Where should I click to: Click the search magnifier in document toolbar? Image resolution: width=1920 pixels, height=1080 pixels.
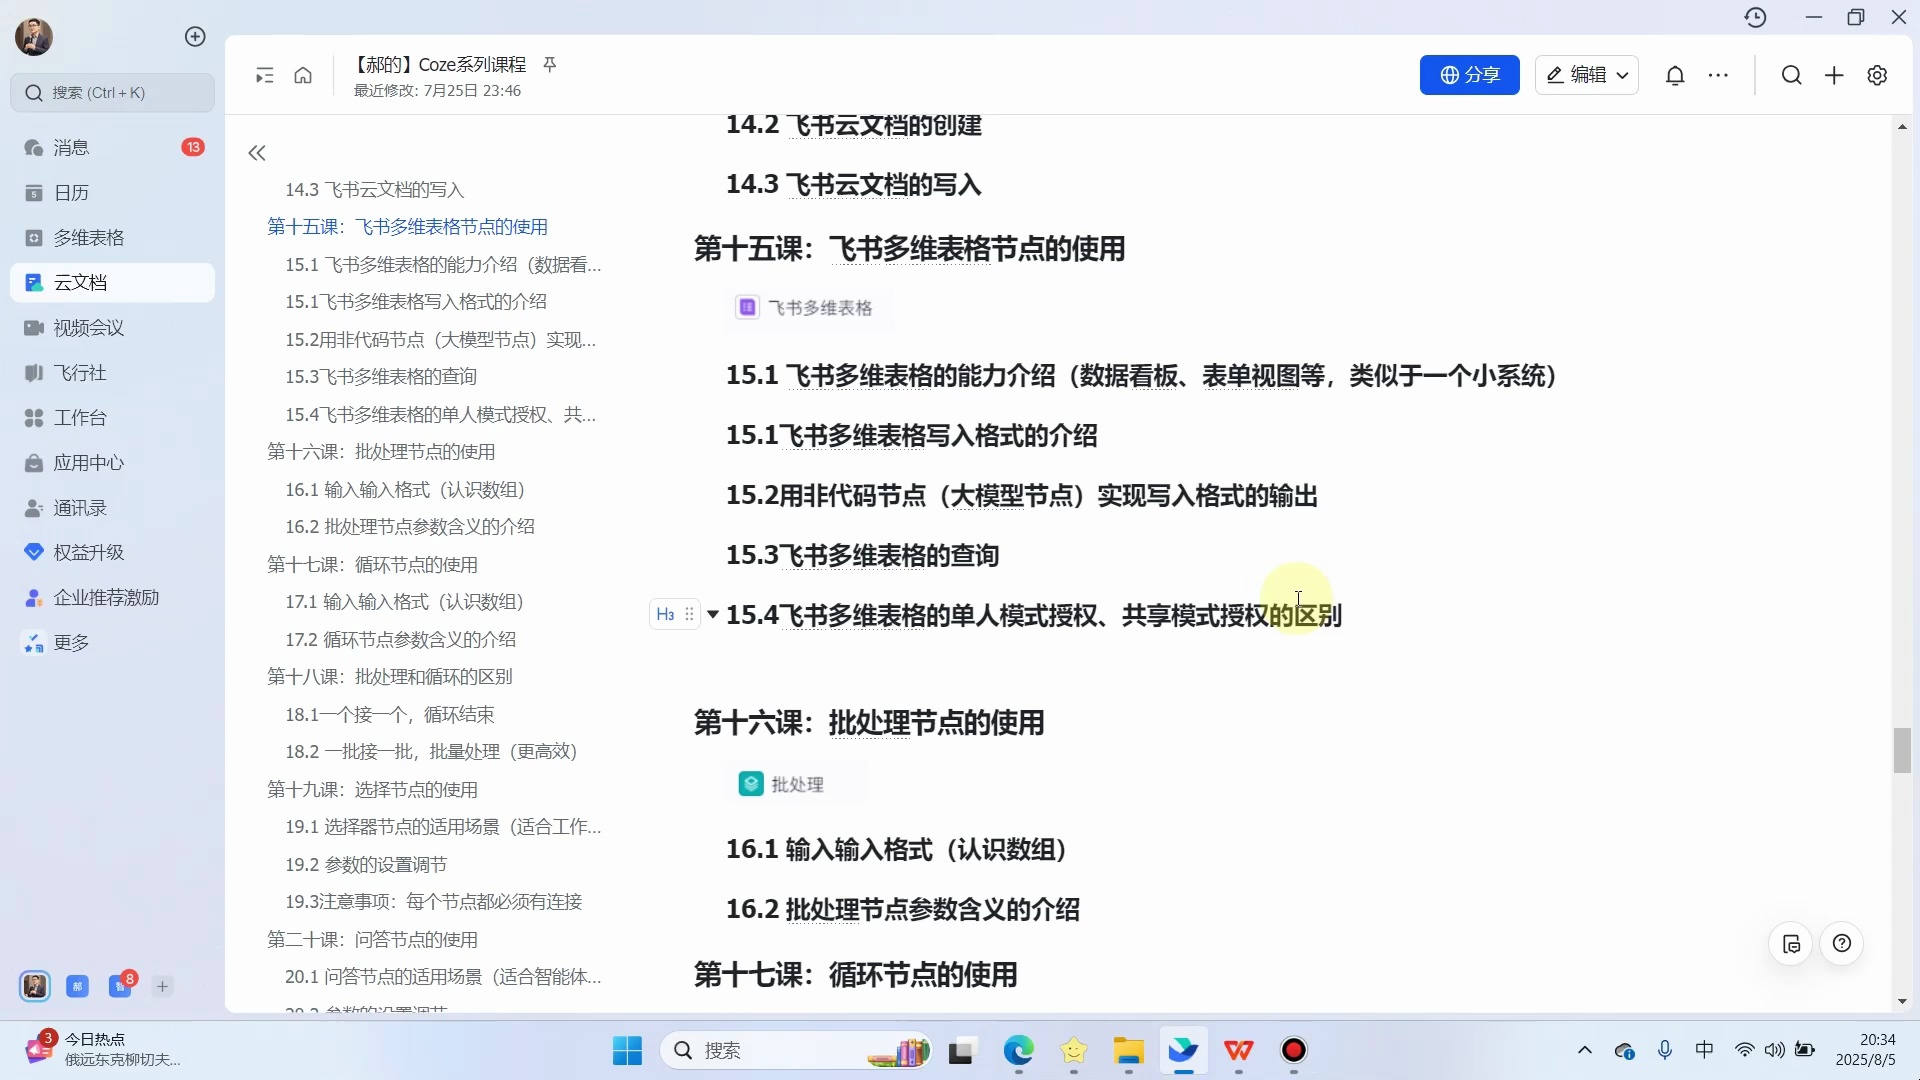(1791, 75)
